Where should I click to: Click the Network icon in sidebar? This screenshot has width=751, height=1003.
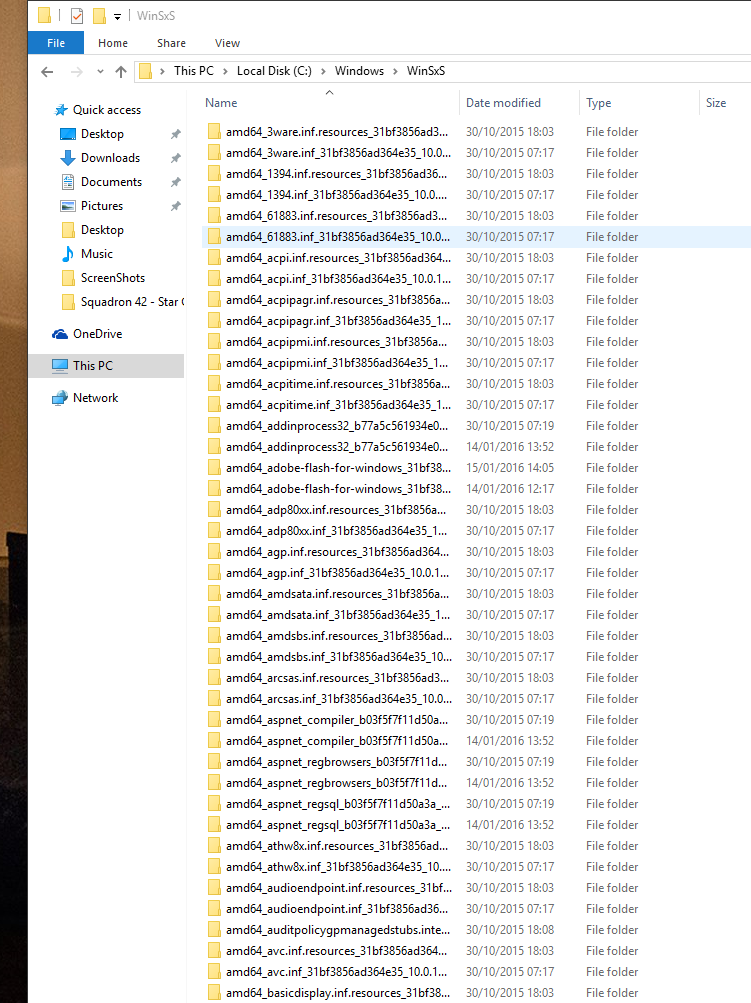[x=60, y=398]
